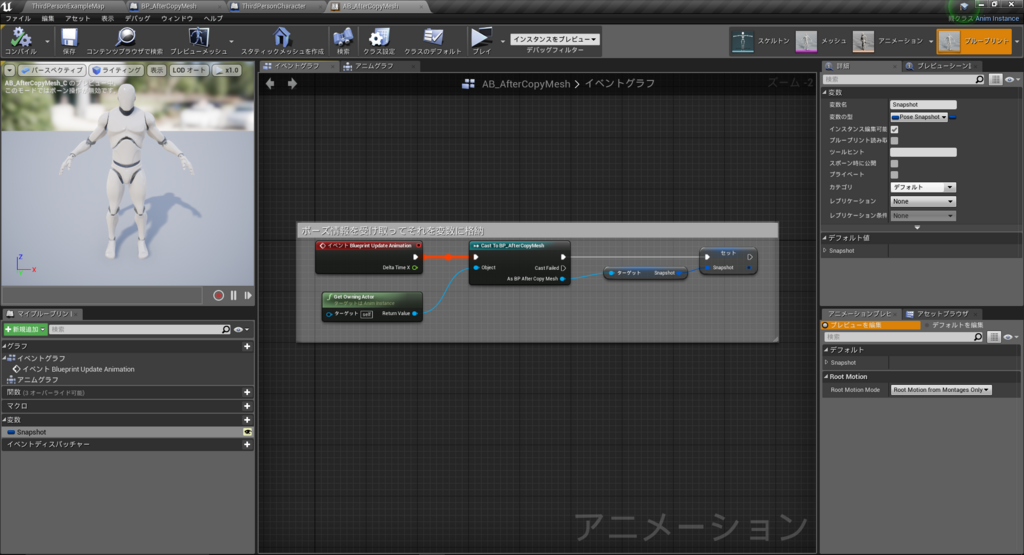The width and height of the screenshot is (1024, 555).
Task: Click the Save toolbar icon
Action: (69, 38)
